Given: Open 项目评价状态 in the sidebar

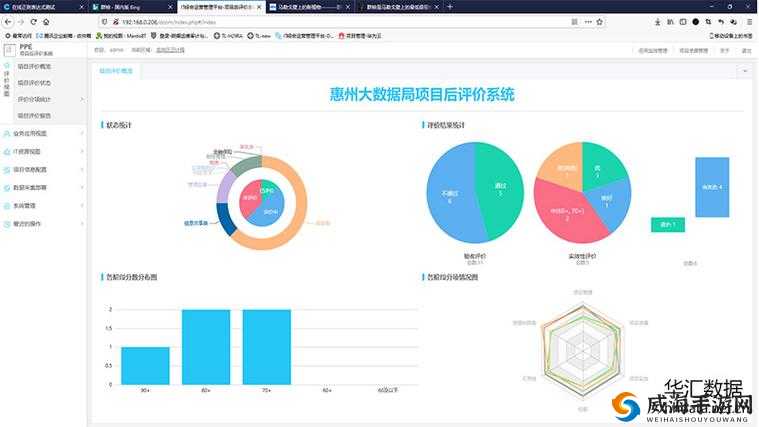Looking at the screenshot, I should point(34,83).
